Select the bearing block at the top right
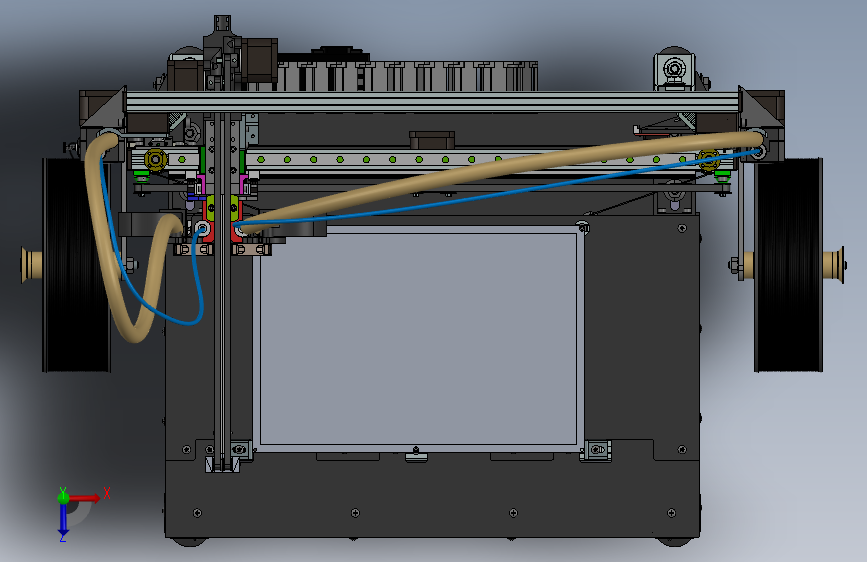867x562 pixels. 675,70
